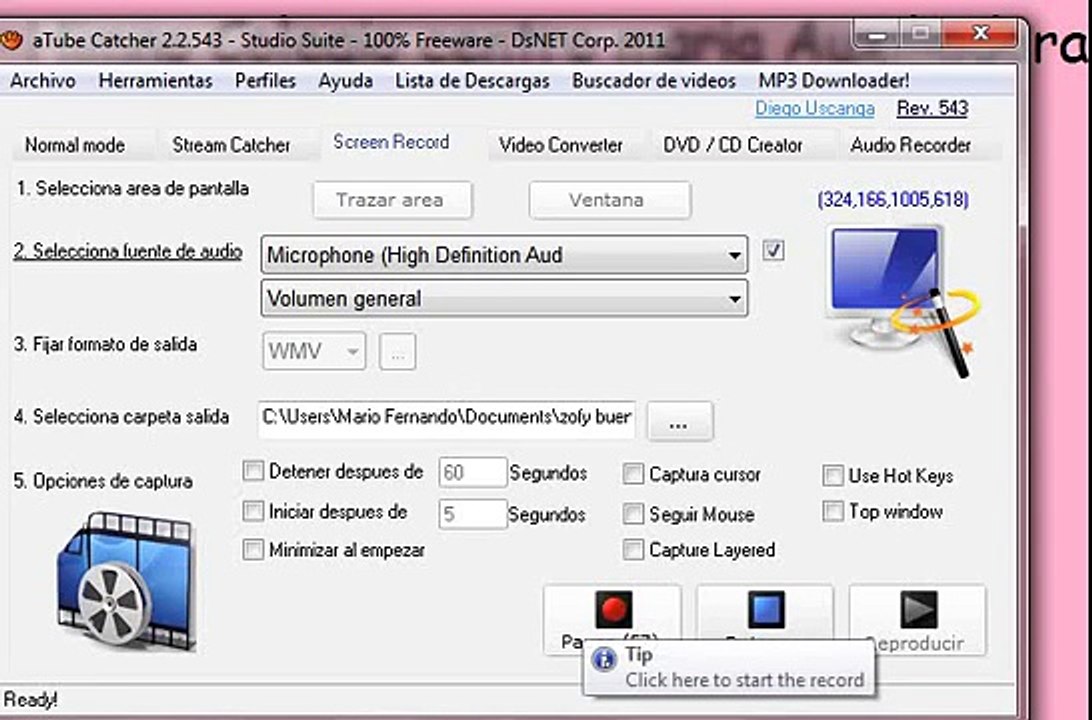Screen dimensions: 1092x720
Task: Open the WMV output format dropdown
Action: (x=314, y=351)
